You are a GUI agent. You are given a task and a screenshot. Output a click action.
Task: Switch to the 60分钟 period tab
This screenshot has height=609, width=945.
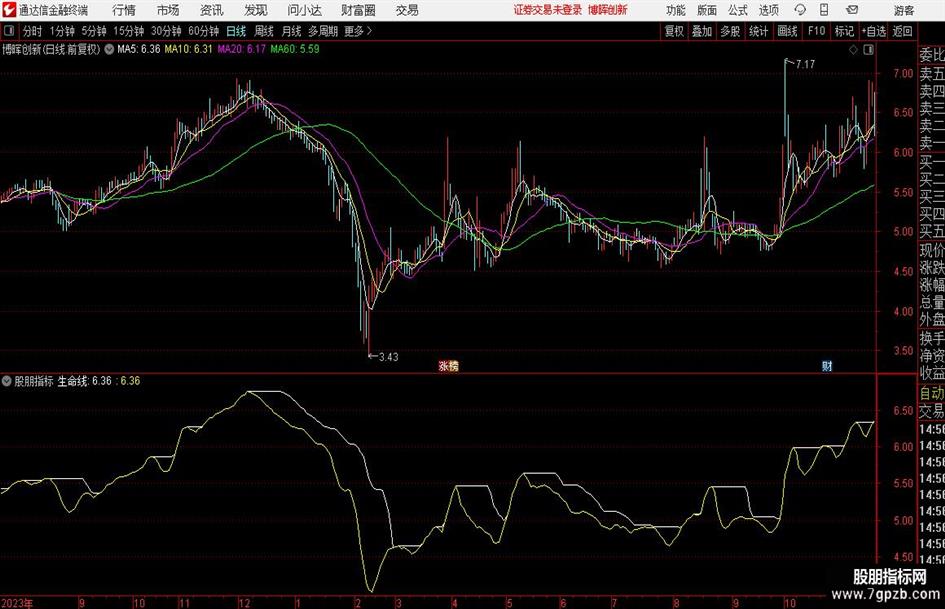pos(203,31)
